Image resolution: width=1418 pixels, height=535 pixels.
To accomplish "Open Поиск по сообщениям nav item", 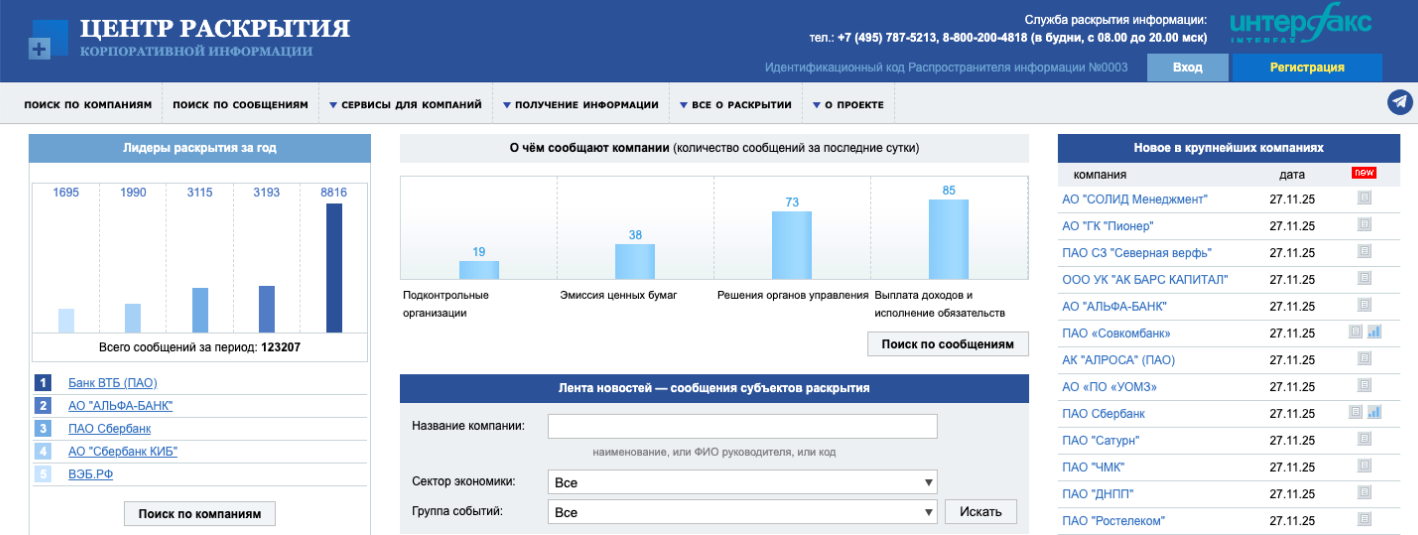I will coord(240,104).
